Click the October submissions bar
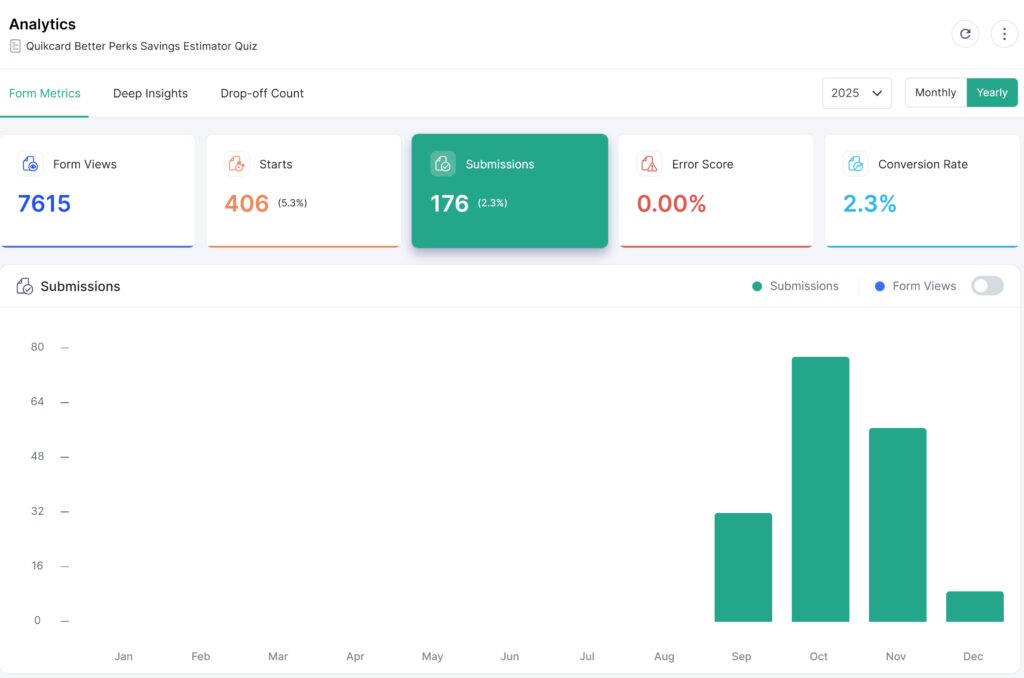 tap(820, 489)
